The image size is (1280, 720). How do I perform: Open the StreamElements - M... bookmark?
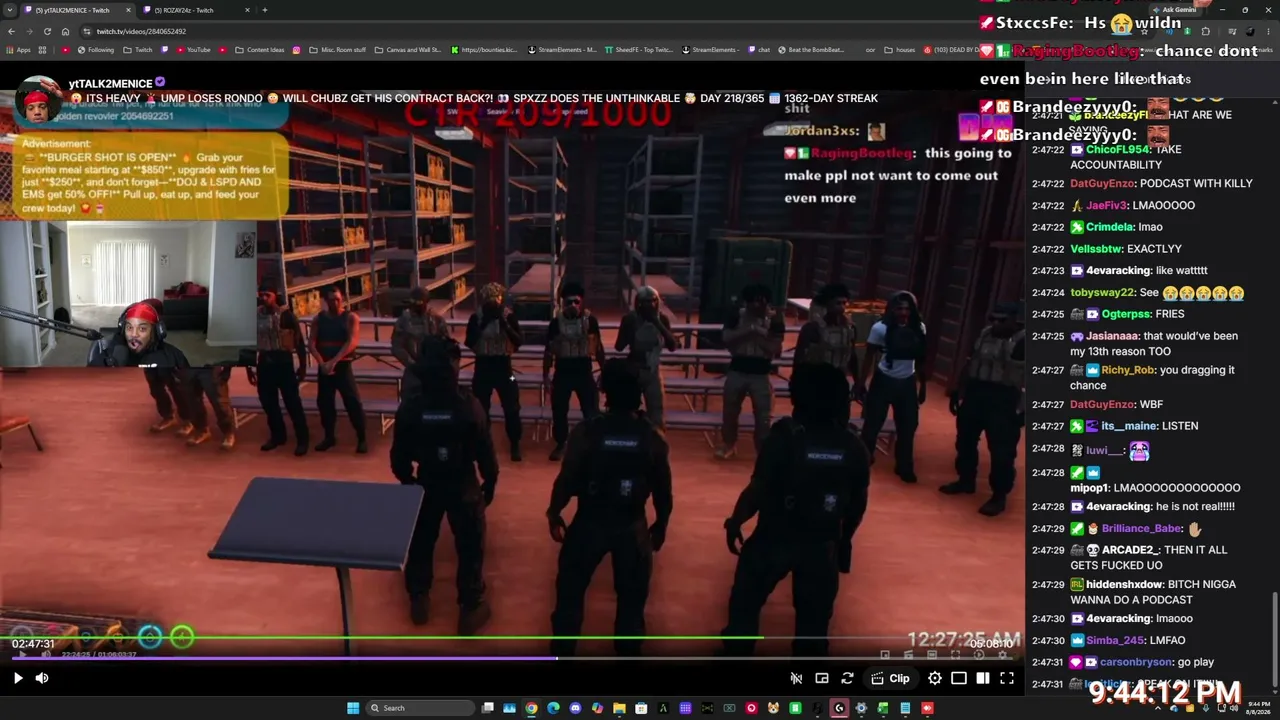561,50
